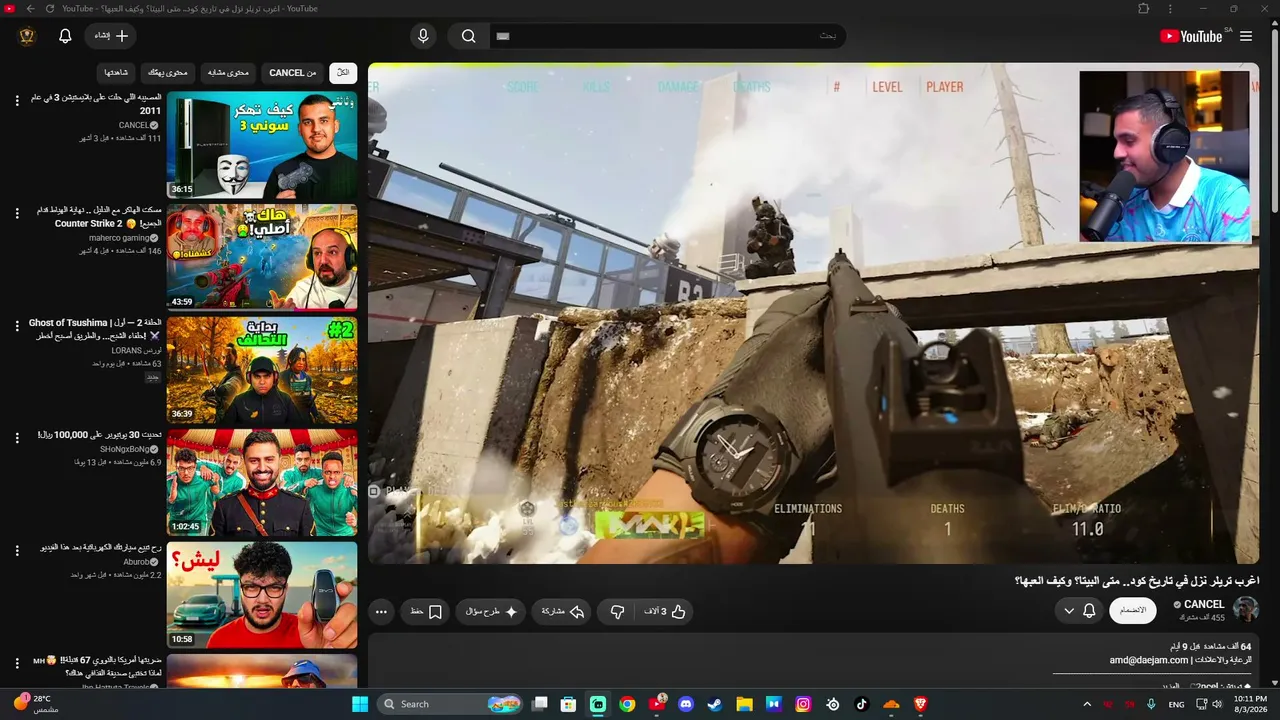Screen dimensions: 1280x720
Task: Open options for Aburob video
Action: (17, 550)
